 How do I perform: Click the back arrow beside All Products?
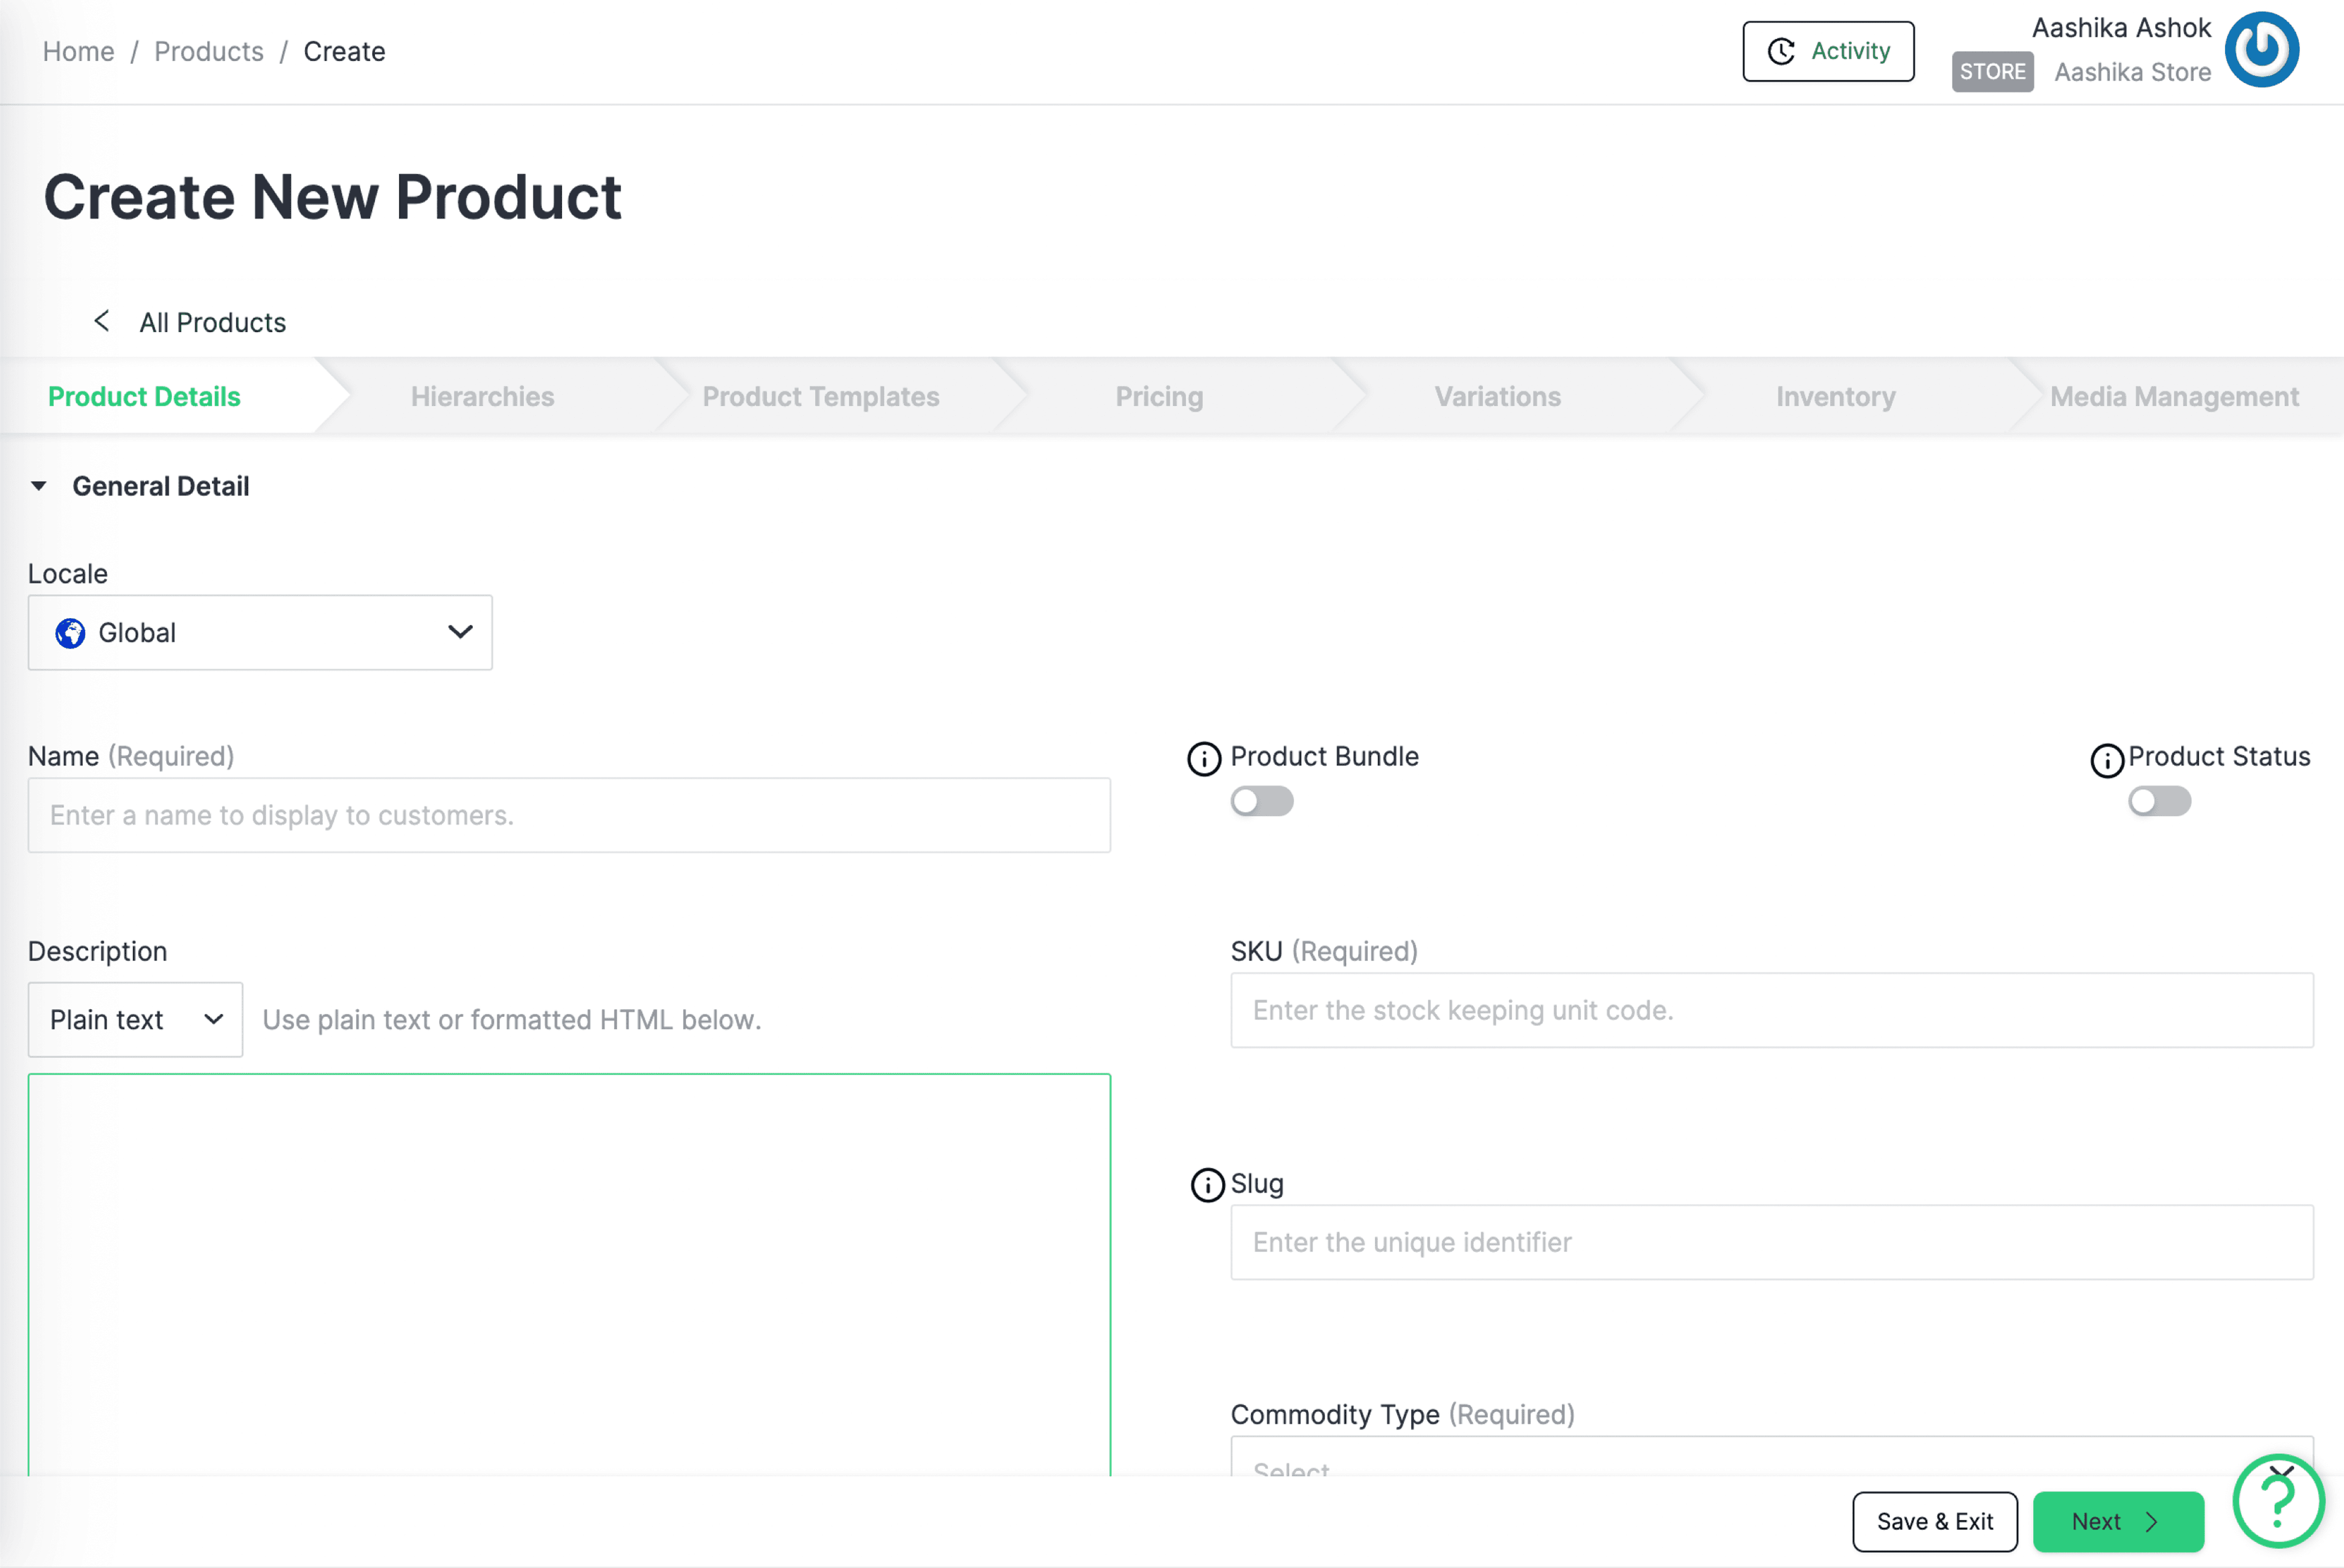point(101,321)
